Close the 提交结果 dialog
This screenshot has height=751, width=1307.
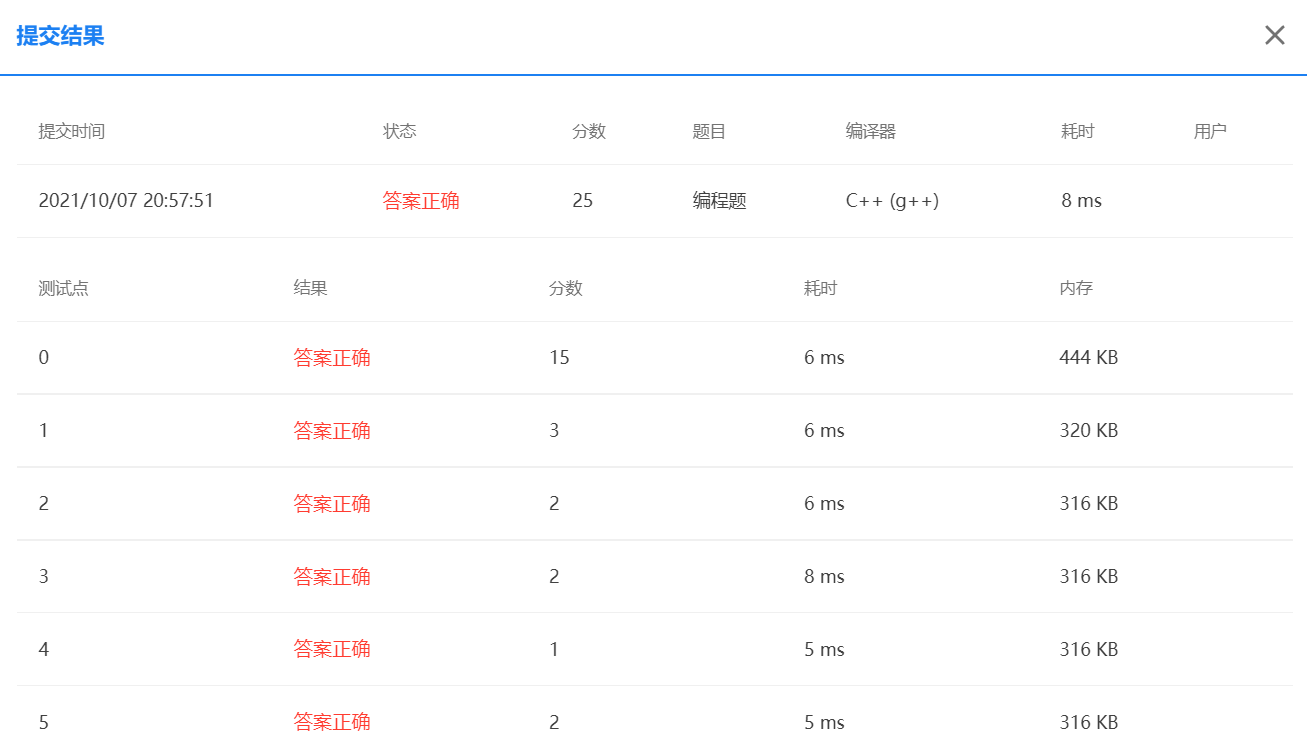pyautogui.click(x=1274, y=35)
